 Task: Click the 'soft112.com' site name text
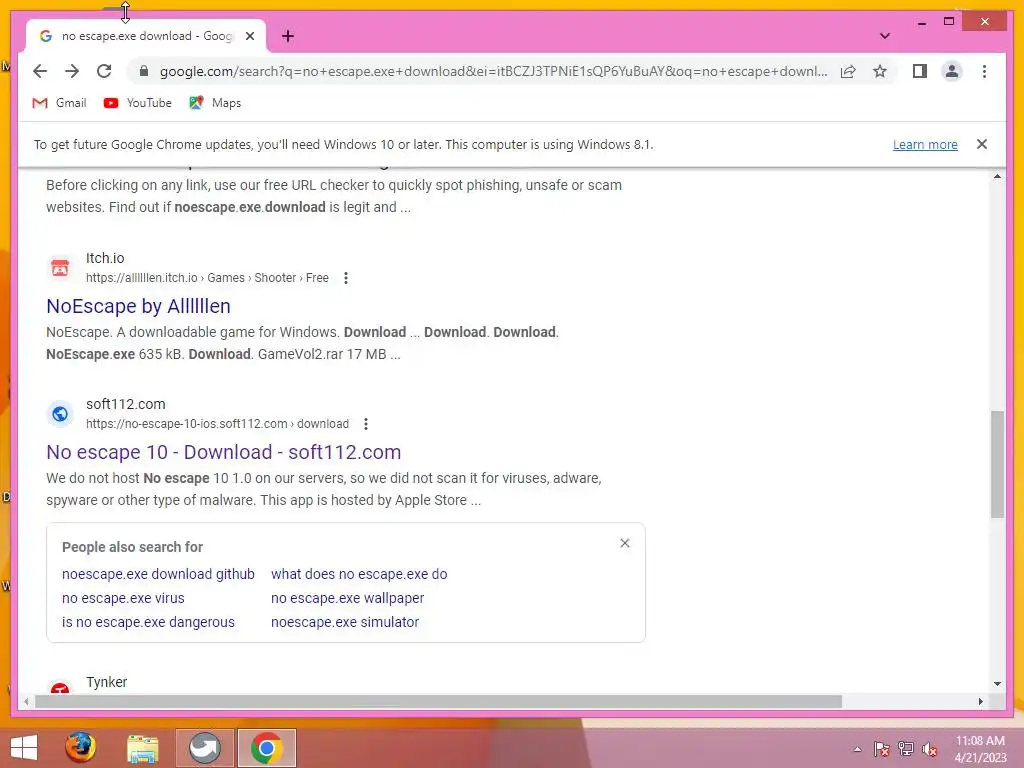click(125, 404)
